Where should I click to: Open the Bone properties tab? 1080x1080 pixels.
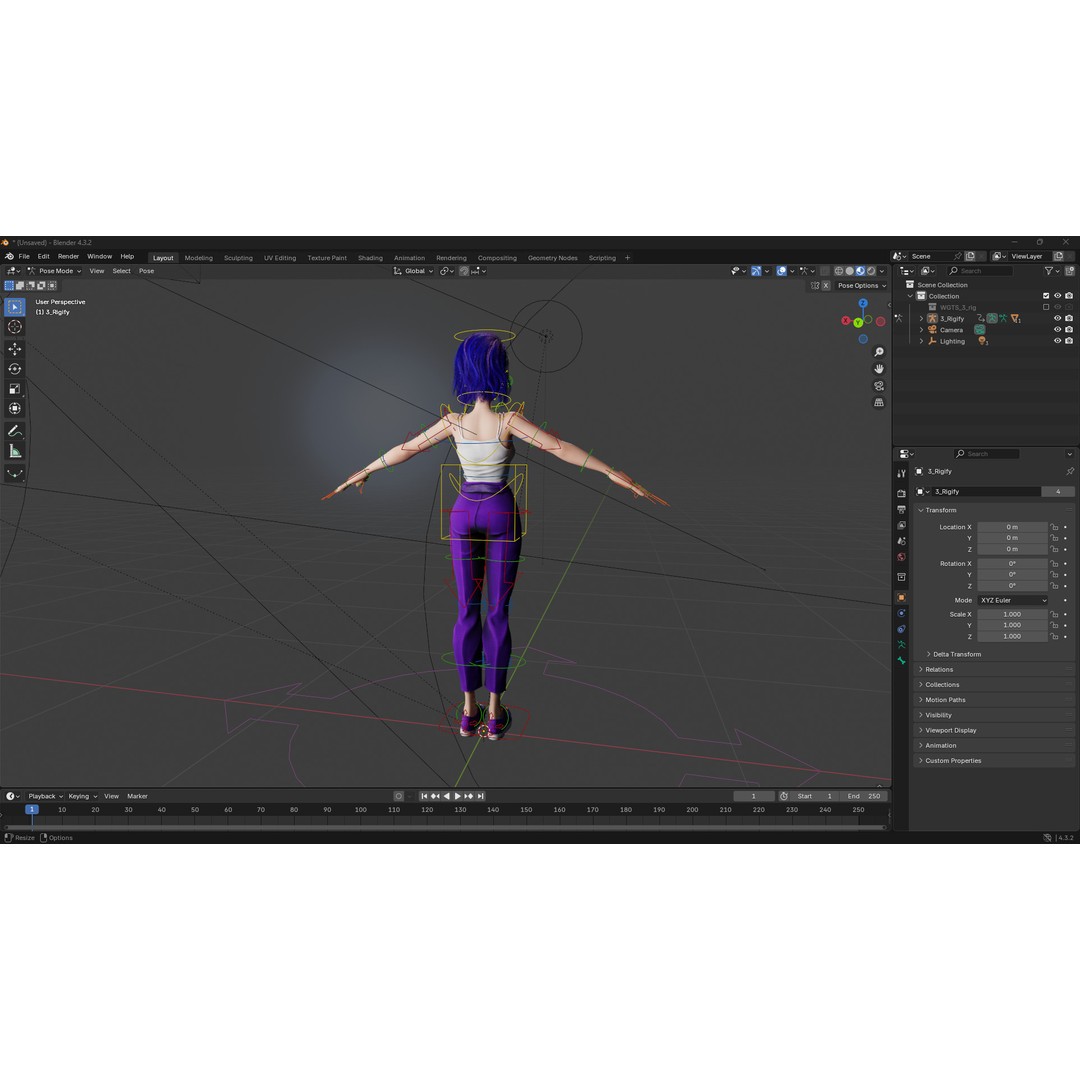point(901,661)
